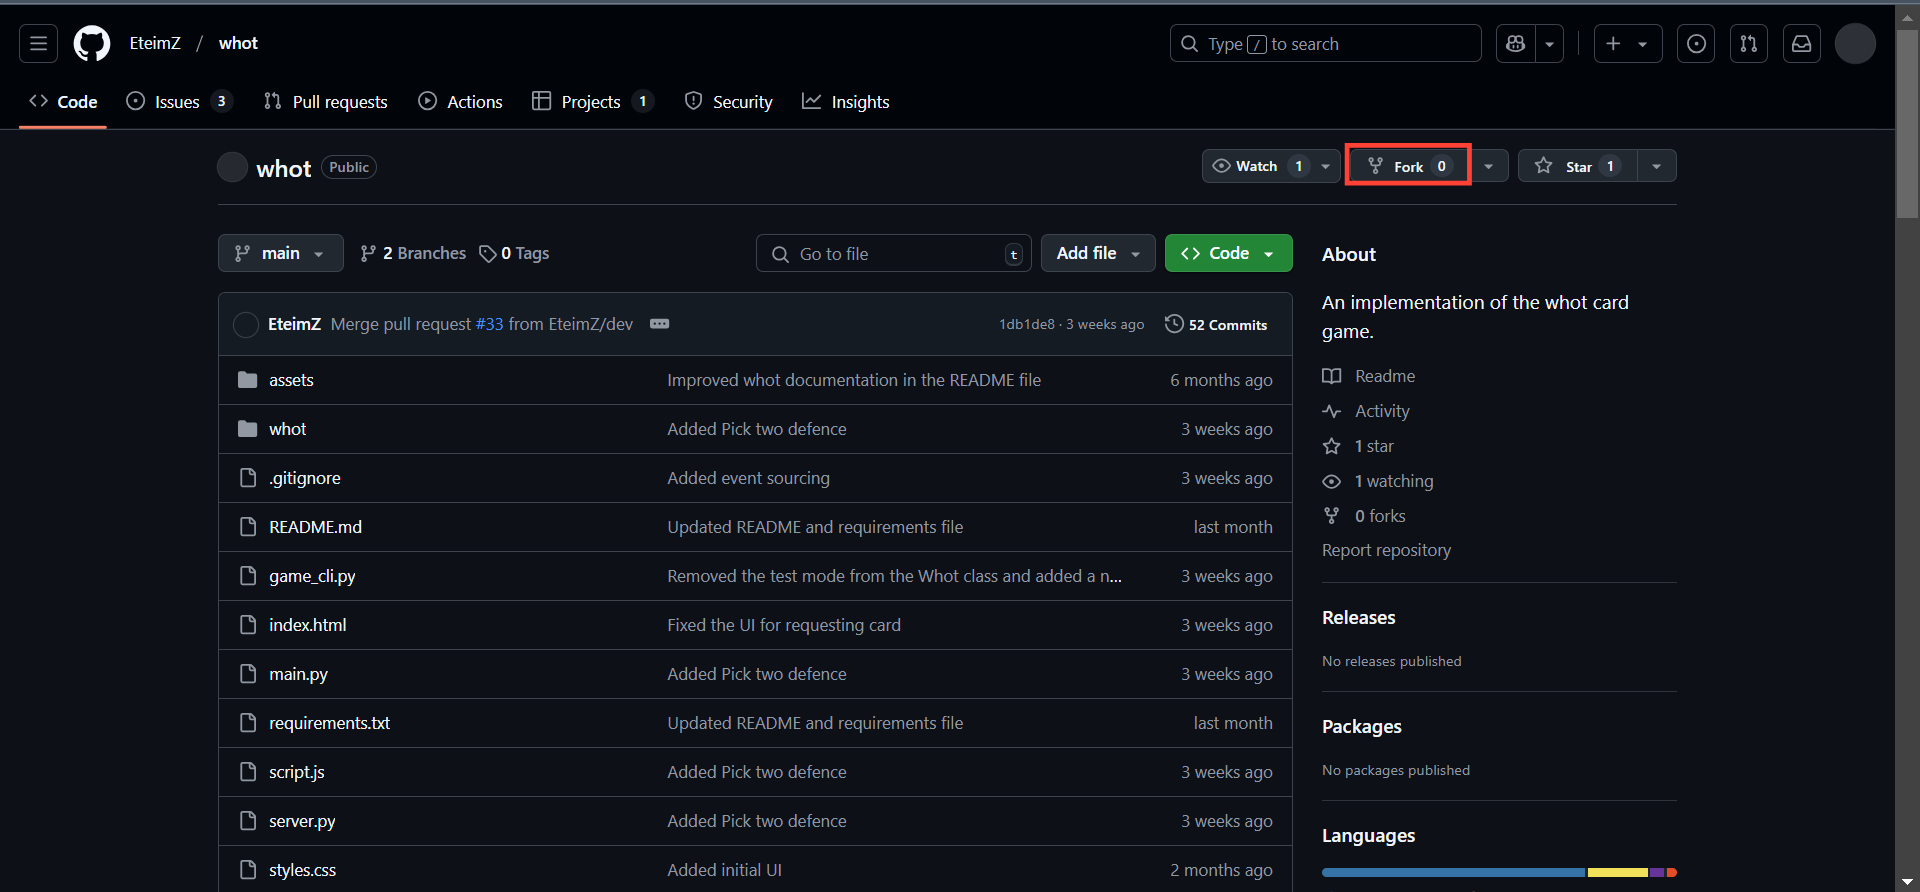Open the Releases heading link

pos(1358,618)
